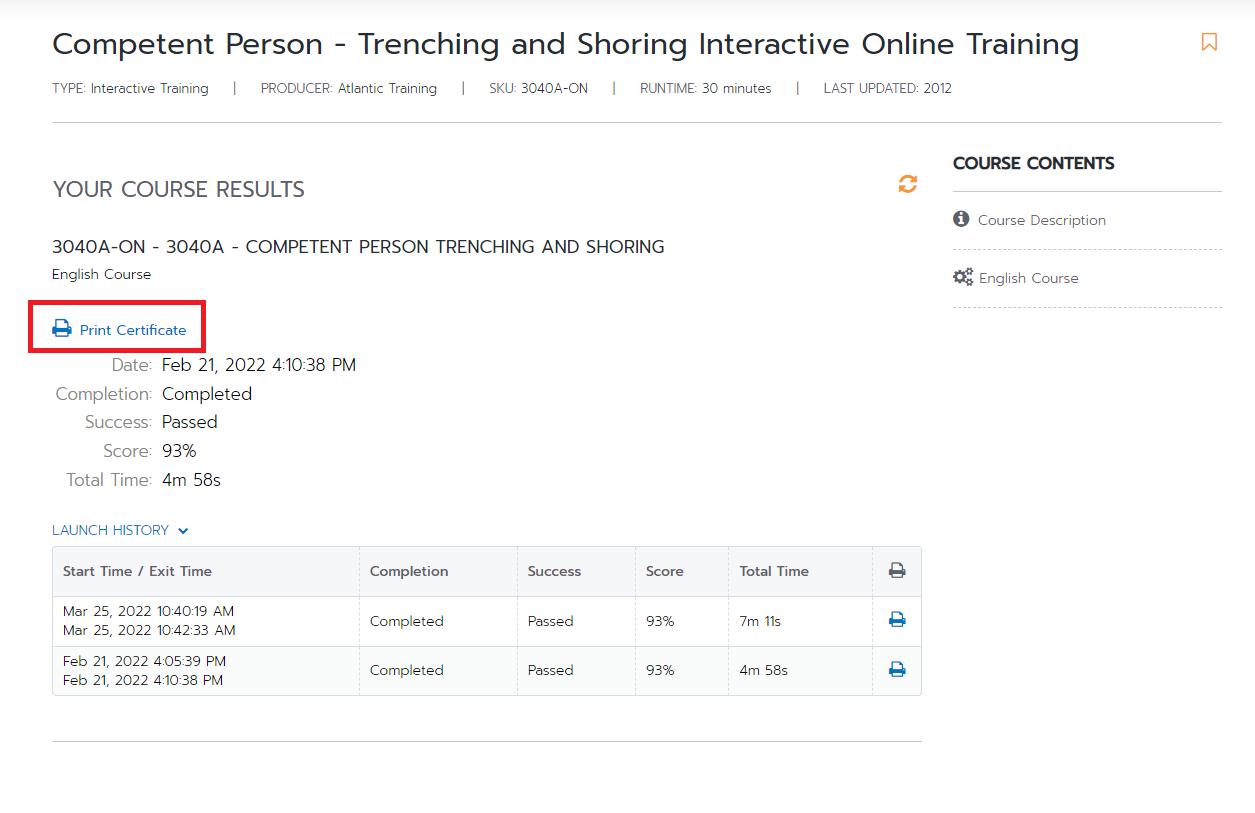Viewport: 1255px width, 813px height.
Task: Click the chevron arrow beside Launch History
Action: point(183,531)
